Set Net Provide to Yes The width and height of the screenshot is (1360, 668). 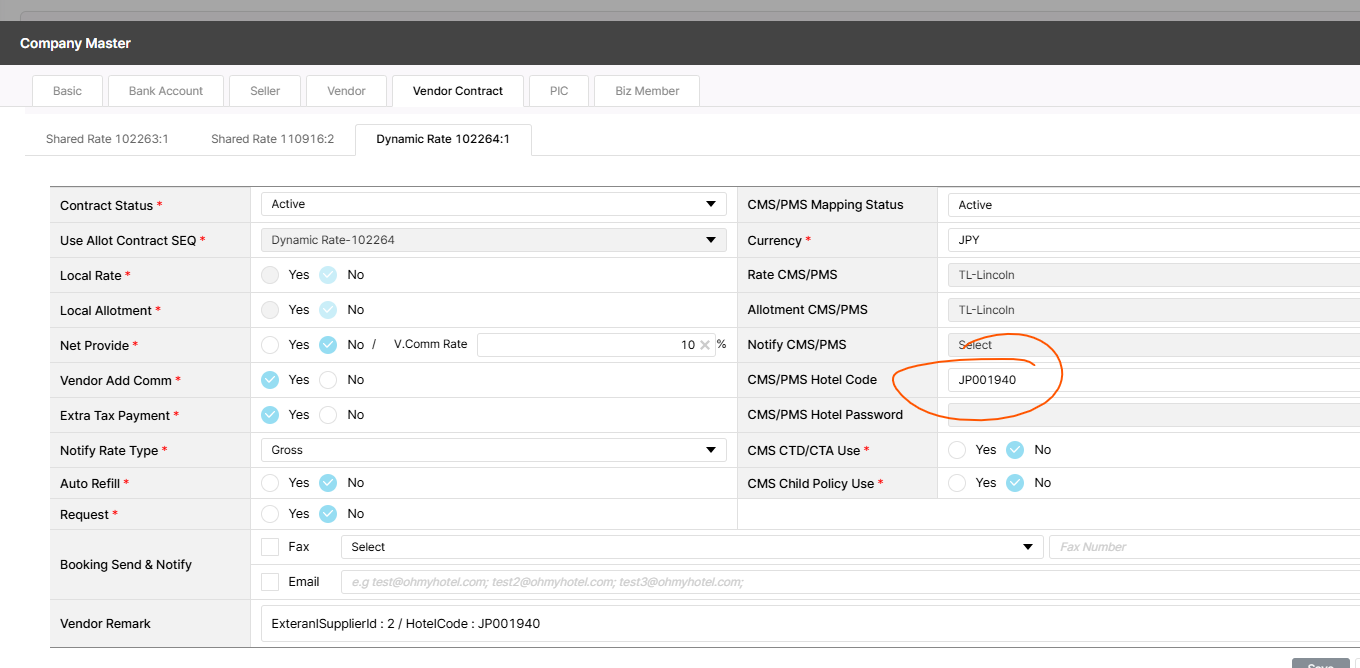tap(270, 345)
